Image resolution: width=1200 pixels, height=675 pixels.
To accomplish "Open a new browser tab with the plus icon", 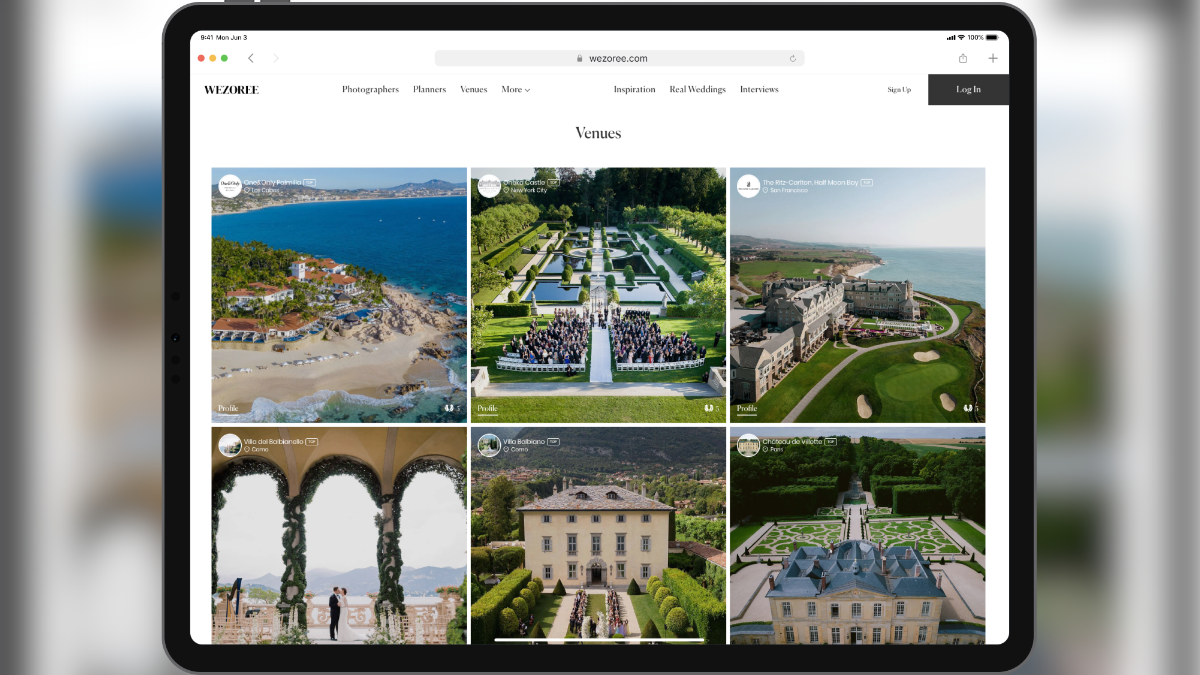I will click(992, 58).
